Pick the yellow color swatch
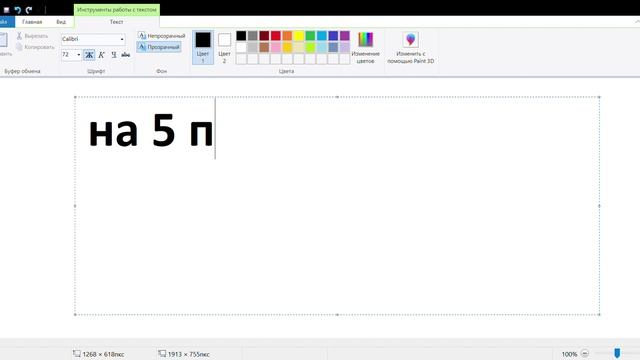The width and height of the screenshot is (640, 360). (x=299, y=36)
